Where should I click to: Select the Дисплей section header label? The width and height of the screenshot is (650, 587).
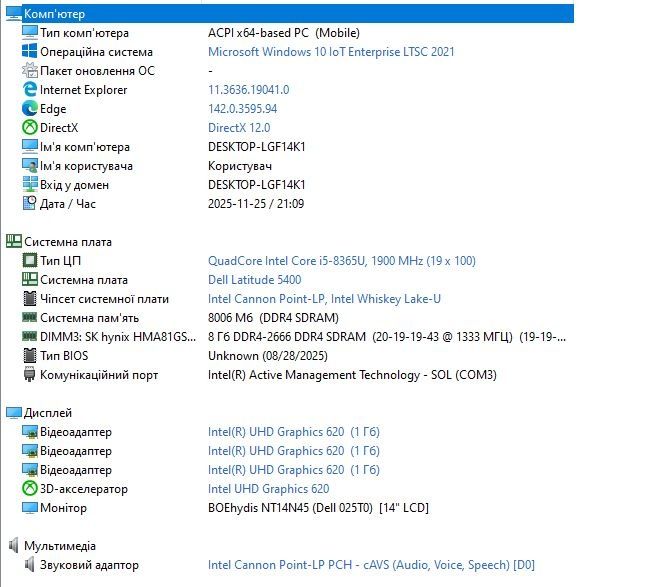coord(48,413)
